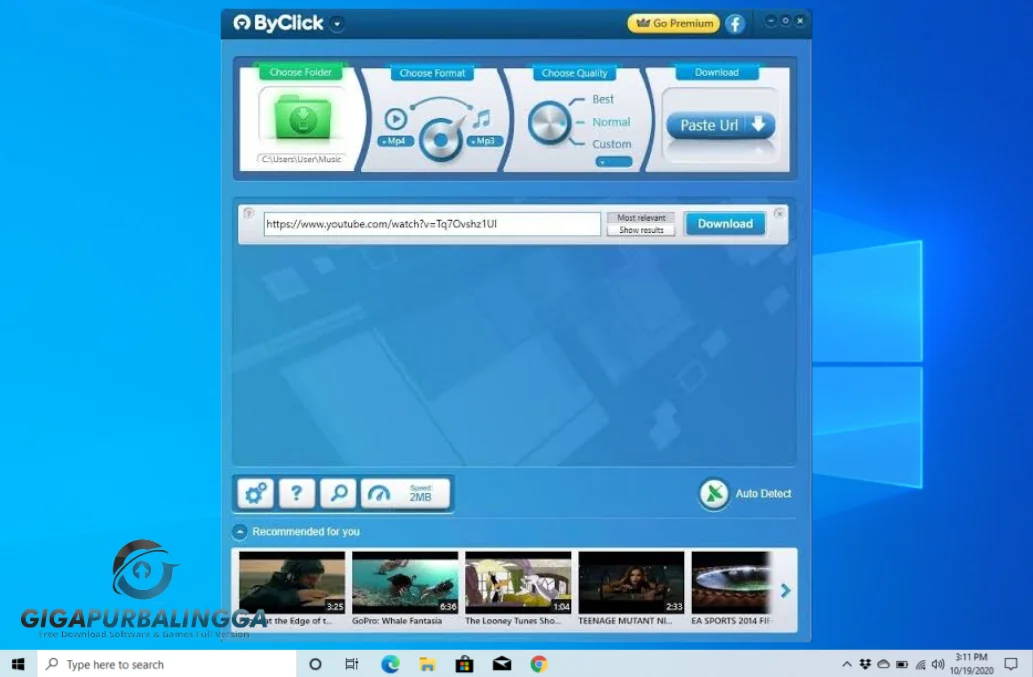
Task: Select the Show results option
Action: click(641, 230)
